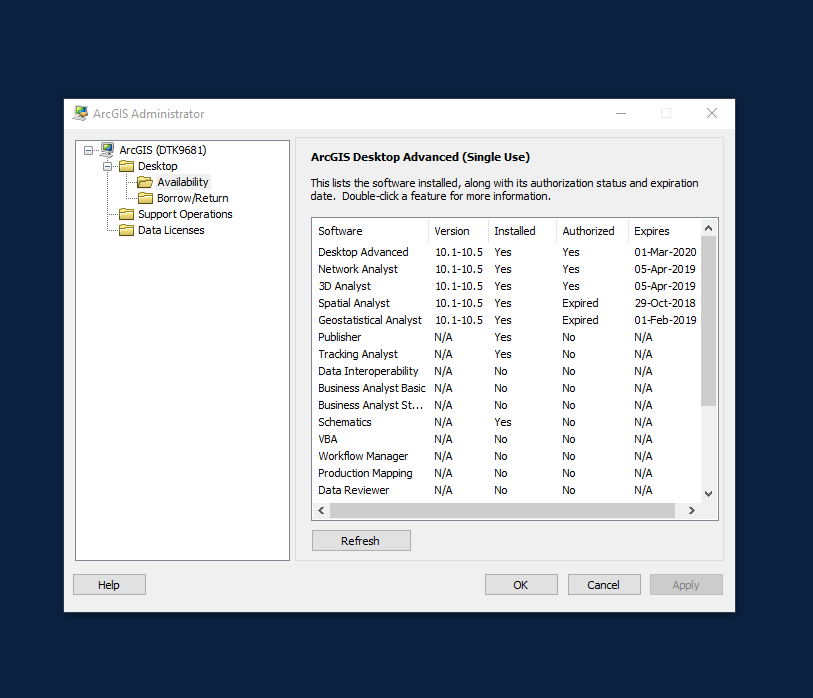Screen dimensions: 813x698
Task: Click the scroll left arrow of the list
Action: click(x=321, y=510)
